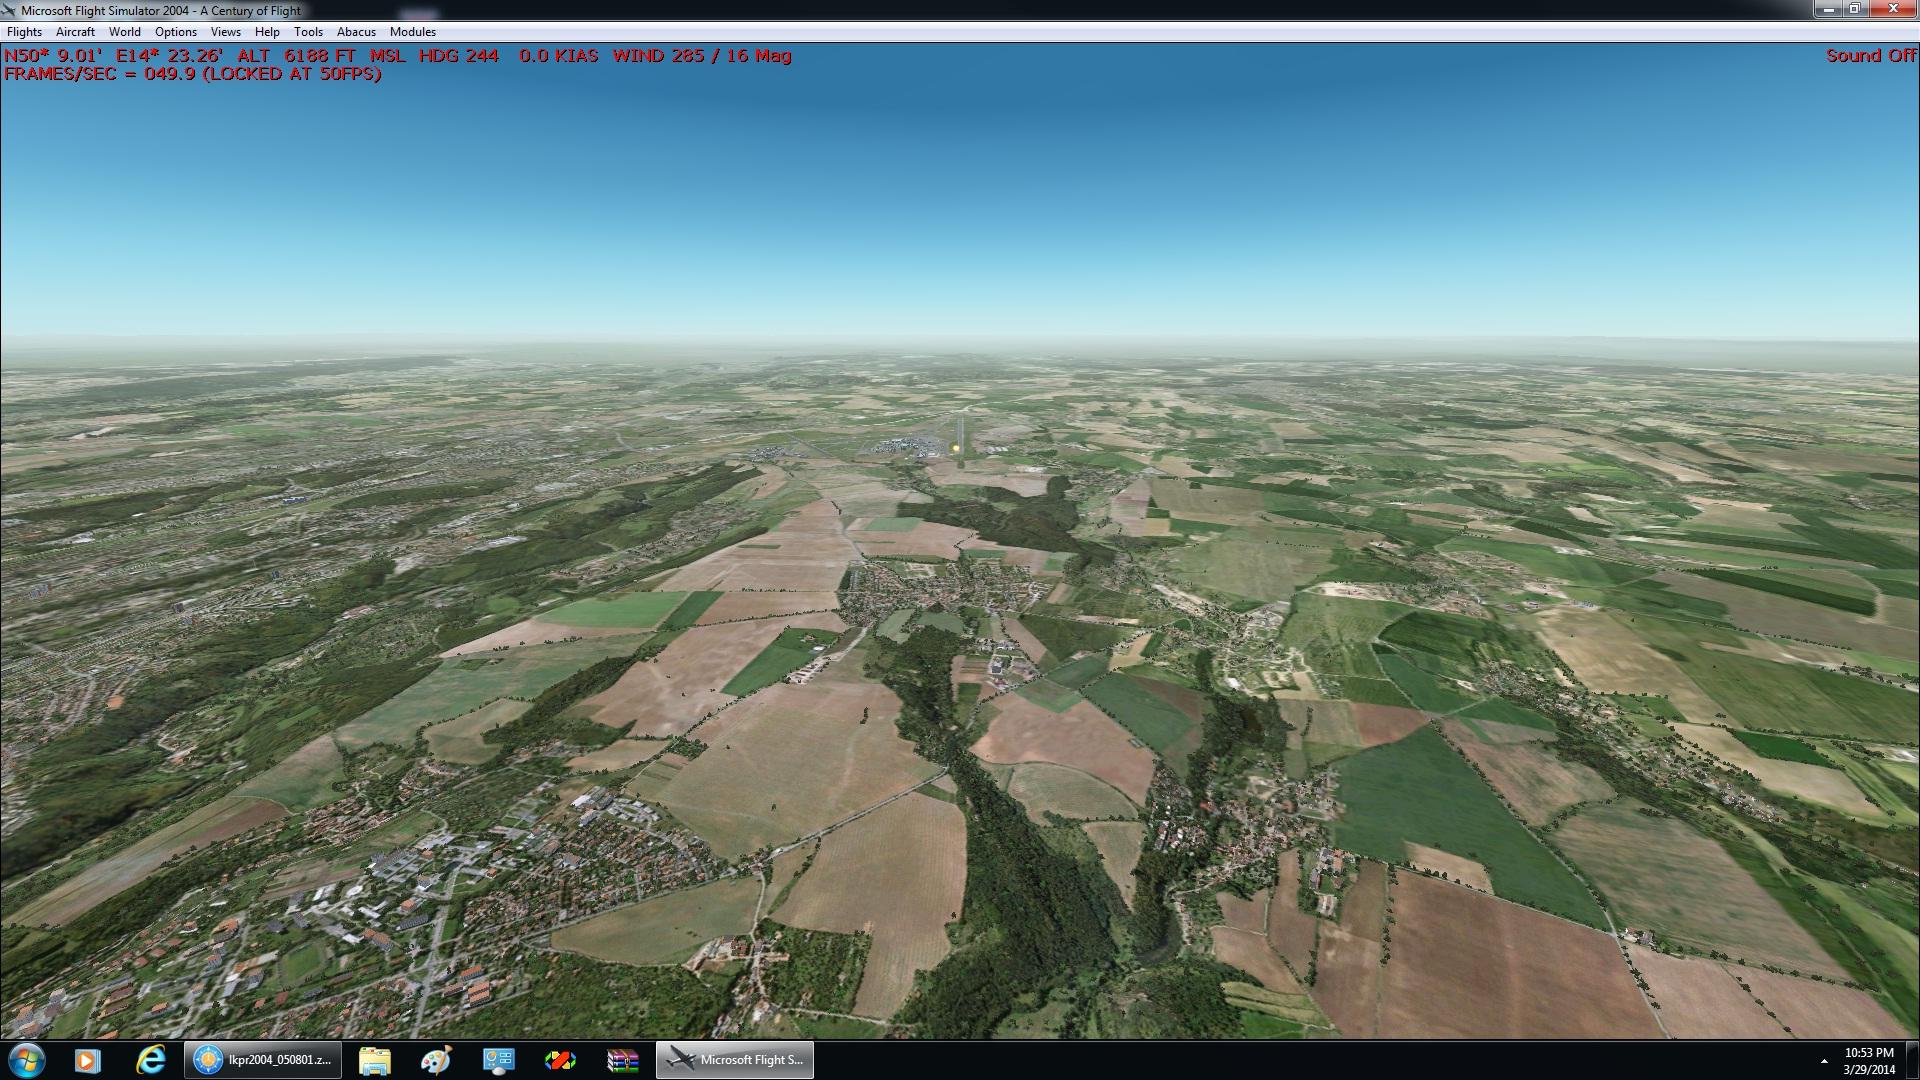Screen dimensions: 1920x1080
Task: Click the 0.0 KIAS airspeed readout
Action: click(558, 56)
